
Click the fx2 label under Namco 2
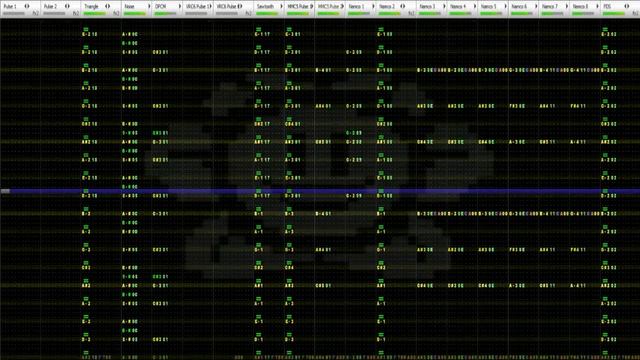pyautogui.click(x=411, y=13)
